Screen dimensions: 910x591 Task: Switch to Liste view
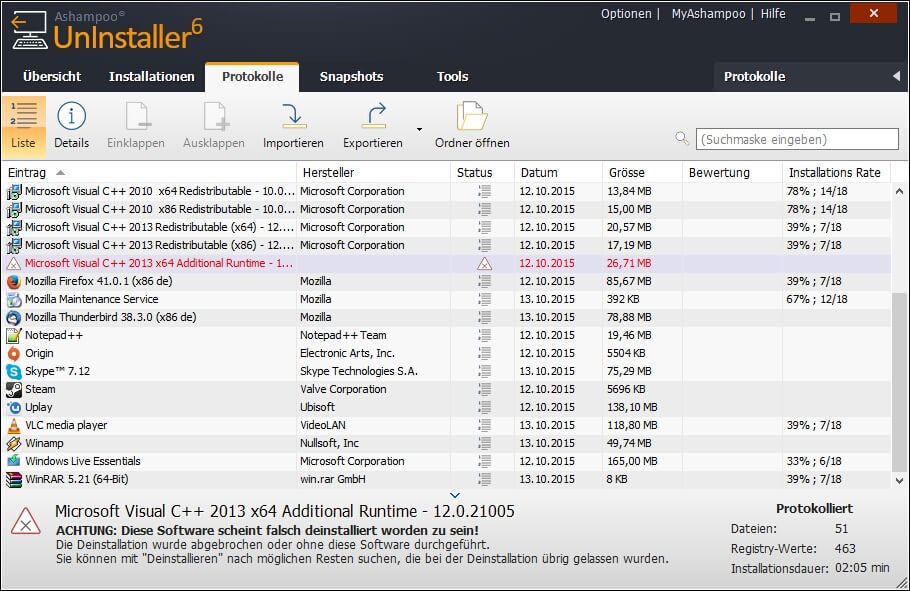pos(24,126)
